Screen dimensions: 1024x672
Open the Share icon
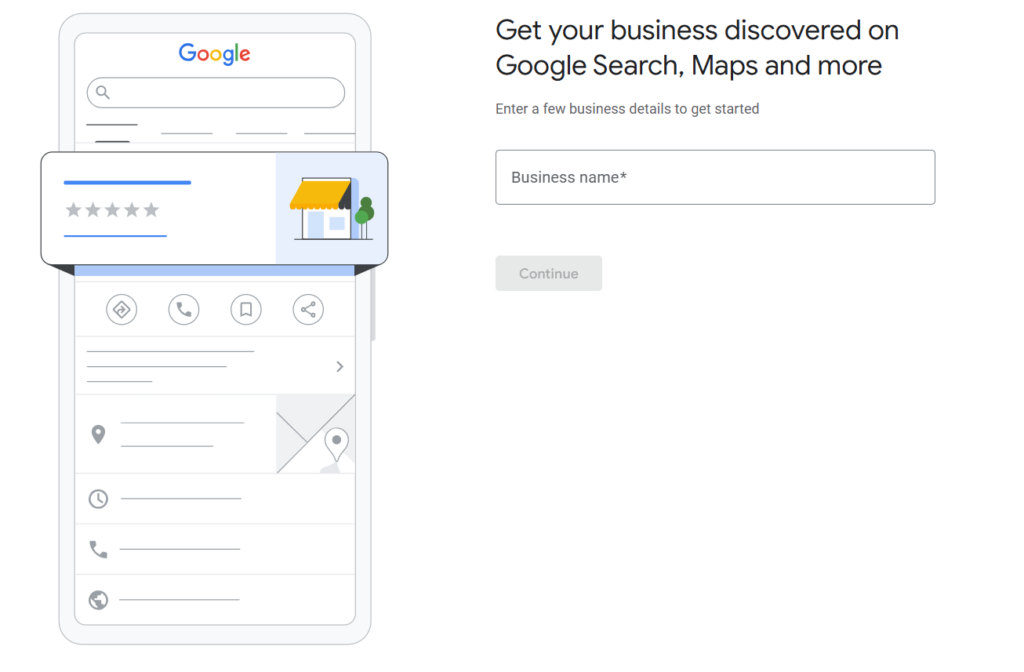pyautogui.click(x=308, y=309)
